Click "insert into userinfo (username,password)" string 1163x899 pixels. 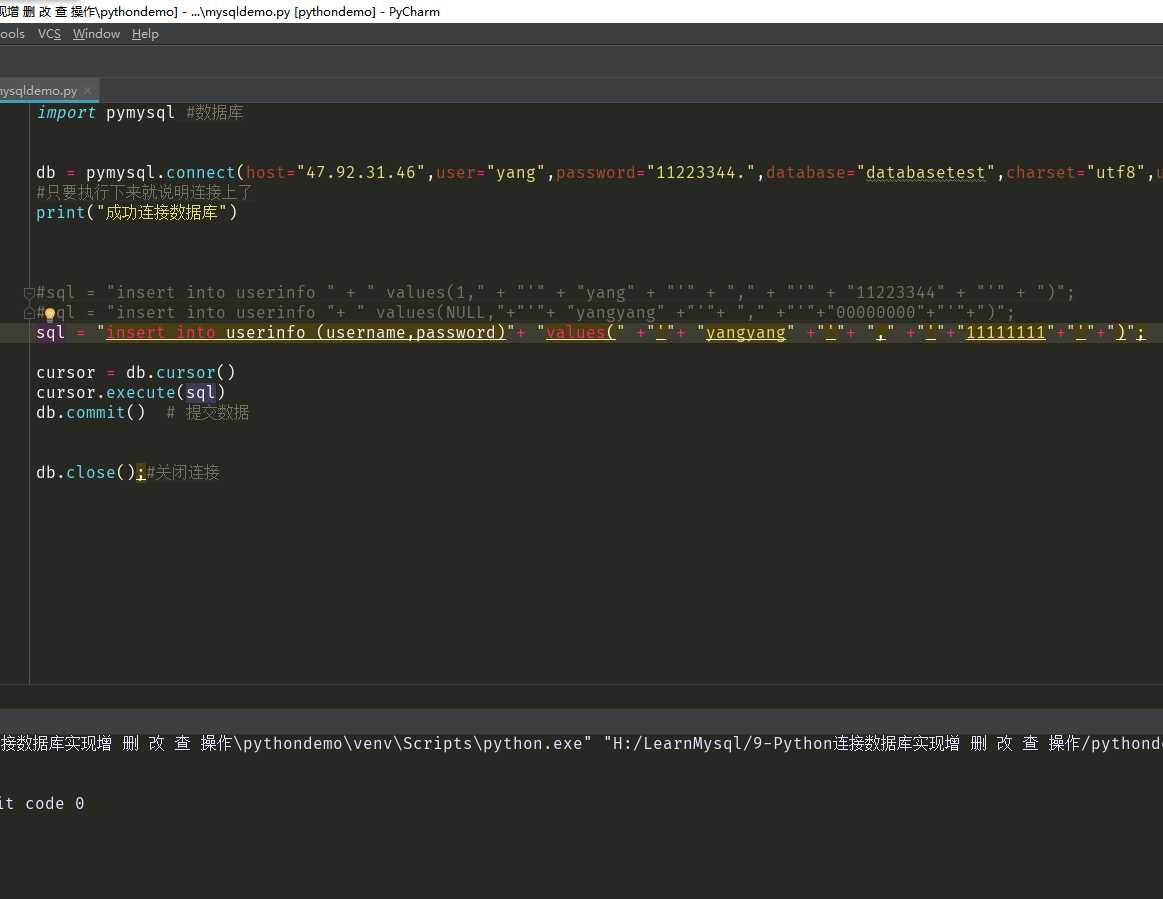pos(306,333)
